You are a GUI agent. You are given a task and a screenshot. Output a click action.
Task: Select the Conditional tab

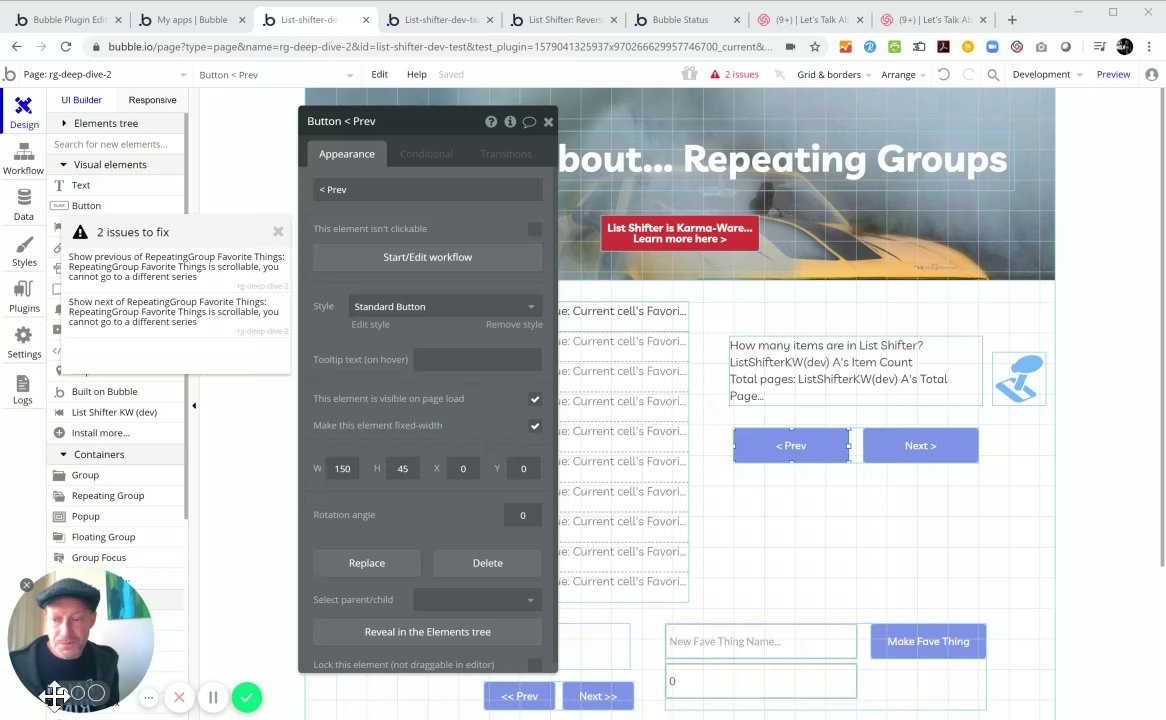pos(426,154)
